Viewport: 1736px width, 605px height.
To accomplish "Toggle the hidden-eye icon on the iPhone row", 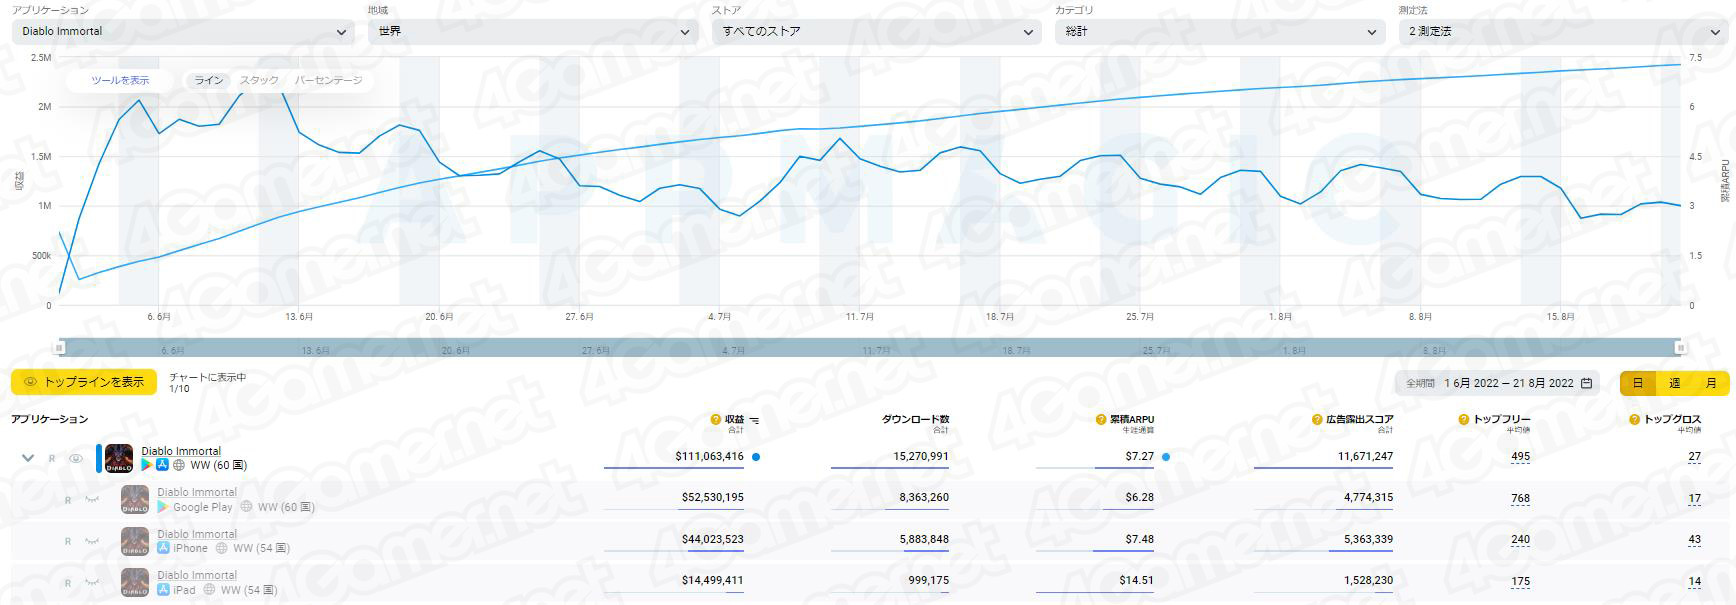I will tap(92, 541).
